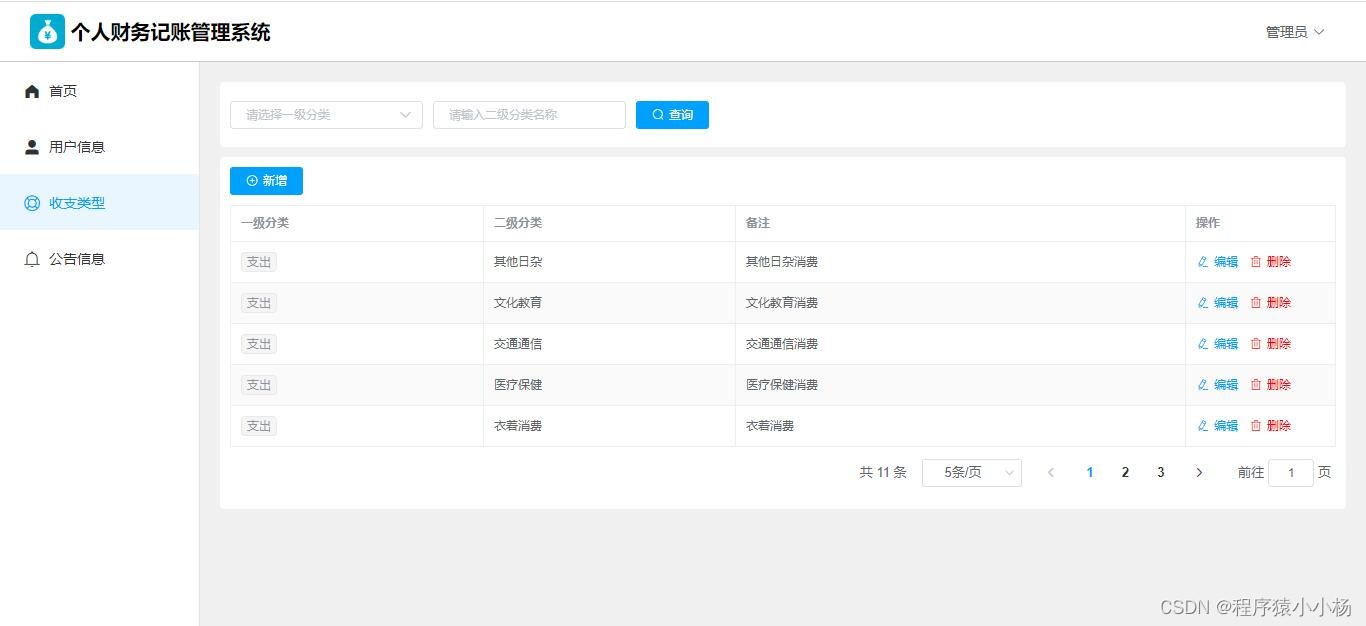Screen dimensions: 1366x626
Task: Click the 查询 search button
Action: click(672, 115)
